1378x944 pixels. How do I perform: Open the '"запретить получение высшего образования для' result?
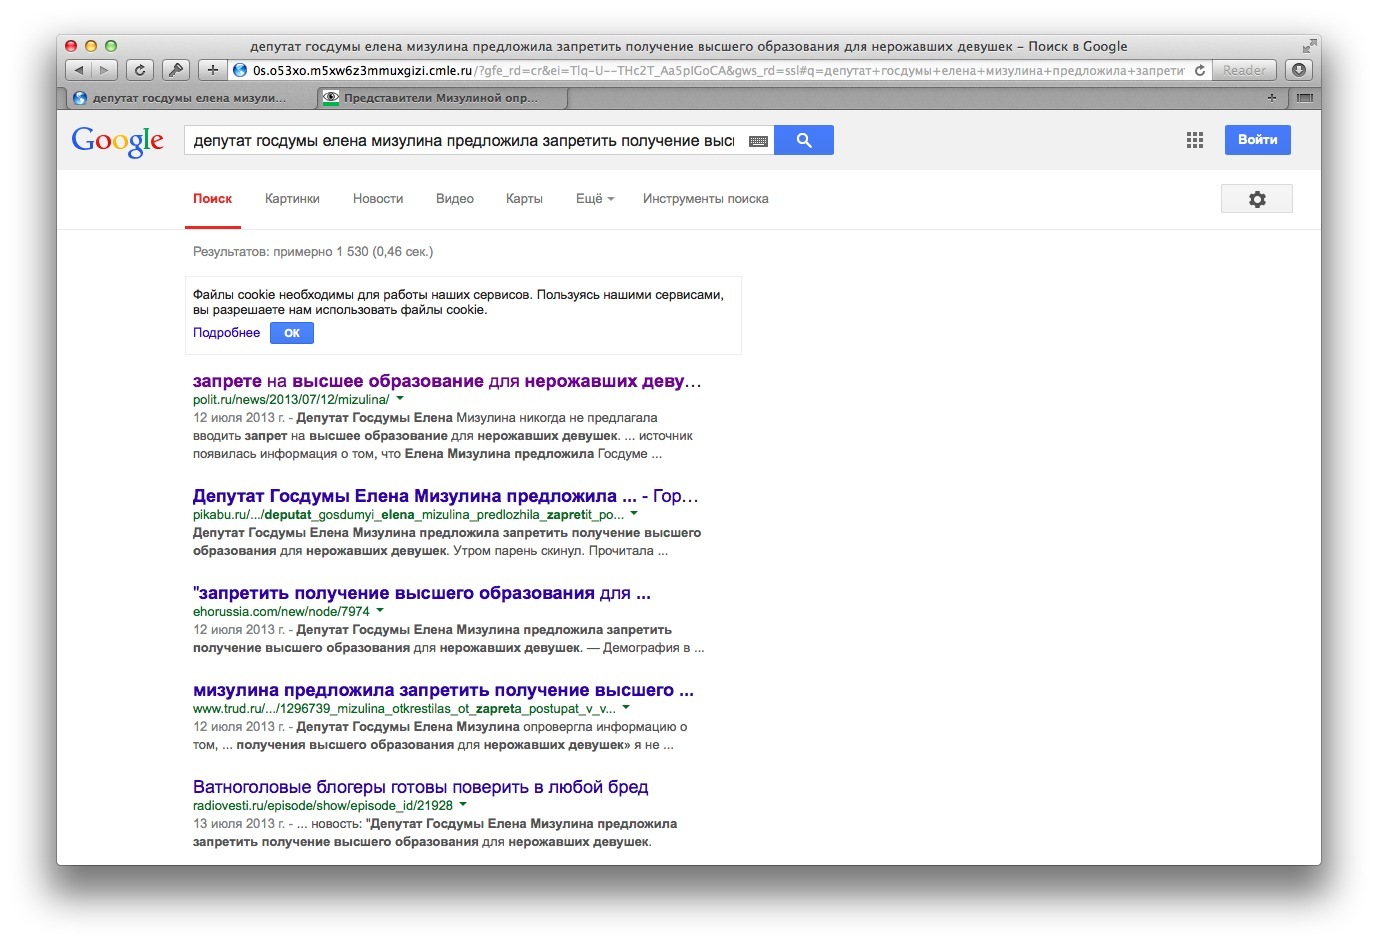422,593
